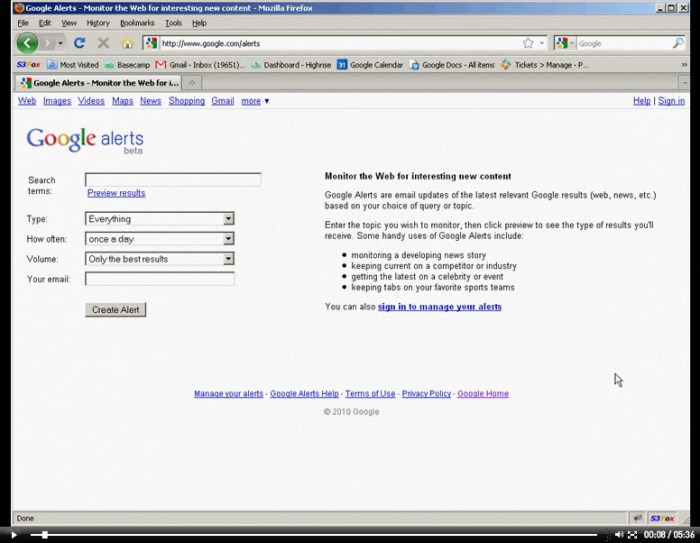
Task: Click sign in to manage your alerts link
Action: 440,307
